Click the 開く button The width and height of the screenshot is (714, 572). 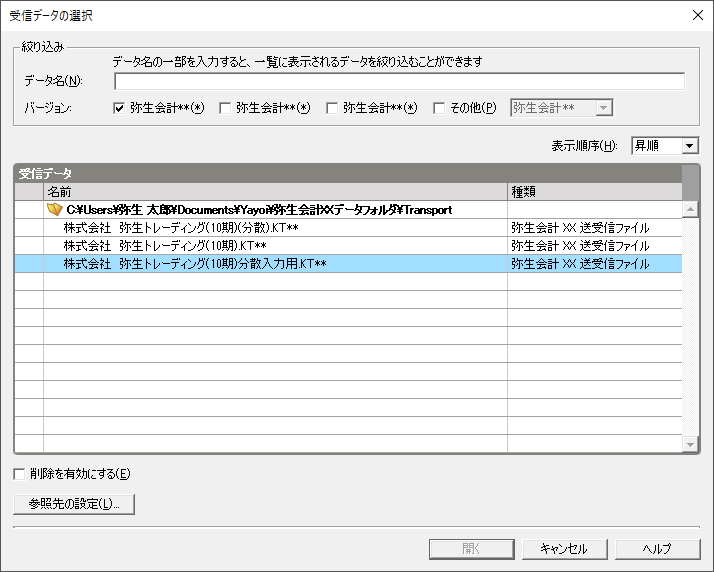(x=472, y=549)
